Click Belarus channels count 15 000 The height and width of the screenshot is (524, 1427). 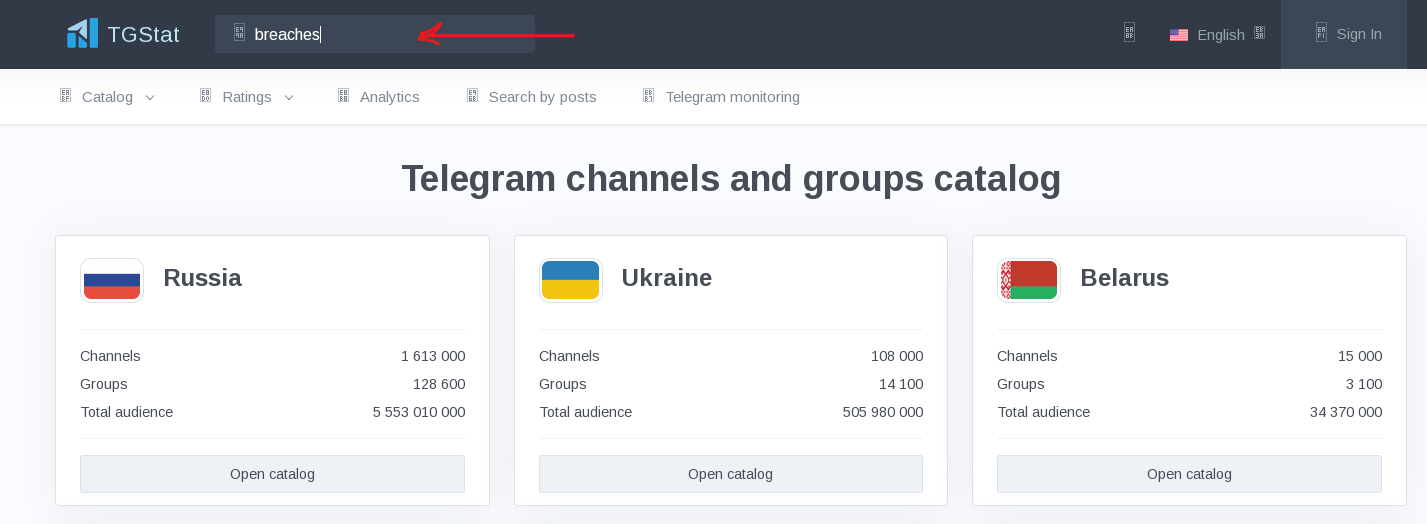coord(1360,356)
